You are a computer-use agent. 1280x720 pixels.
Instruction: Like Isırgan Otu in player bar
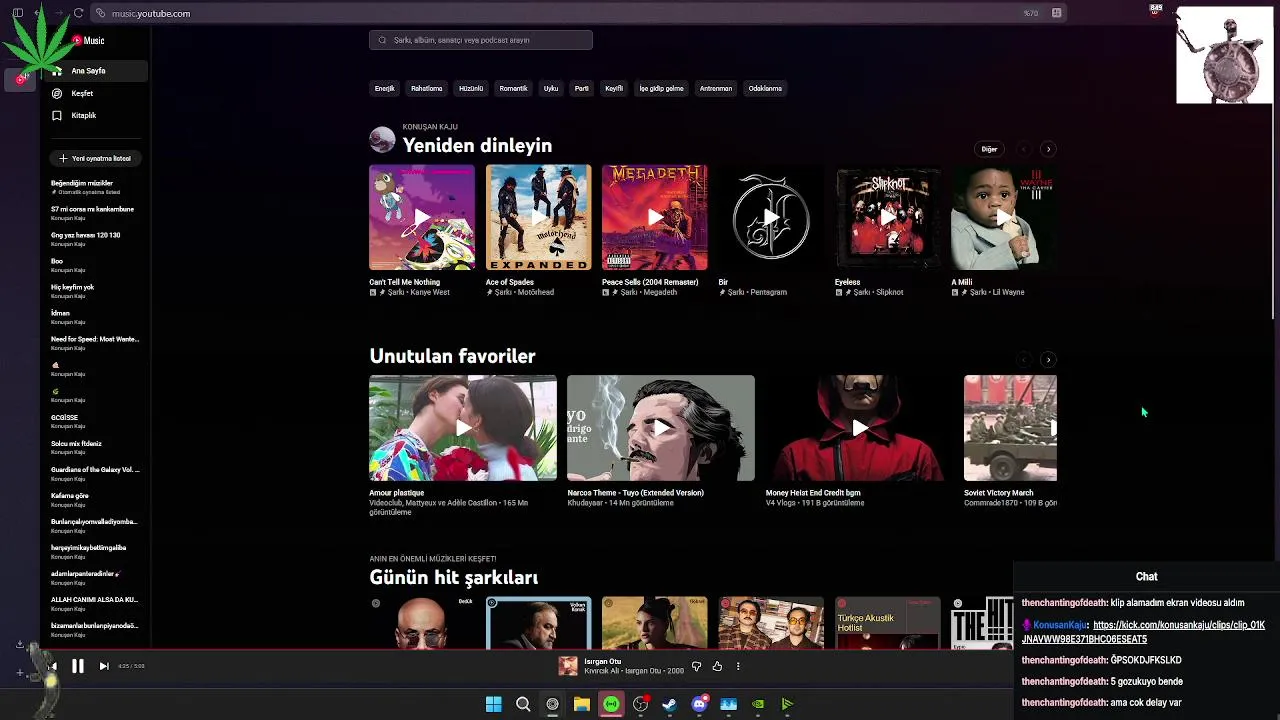click(x=717, y=666)
